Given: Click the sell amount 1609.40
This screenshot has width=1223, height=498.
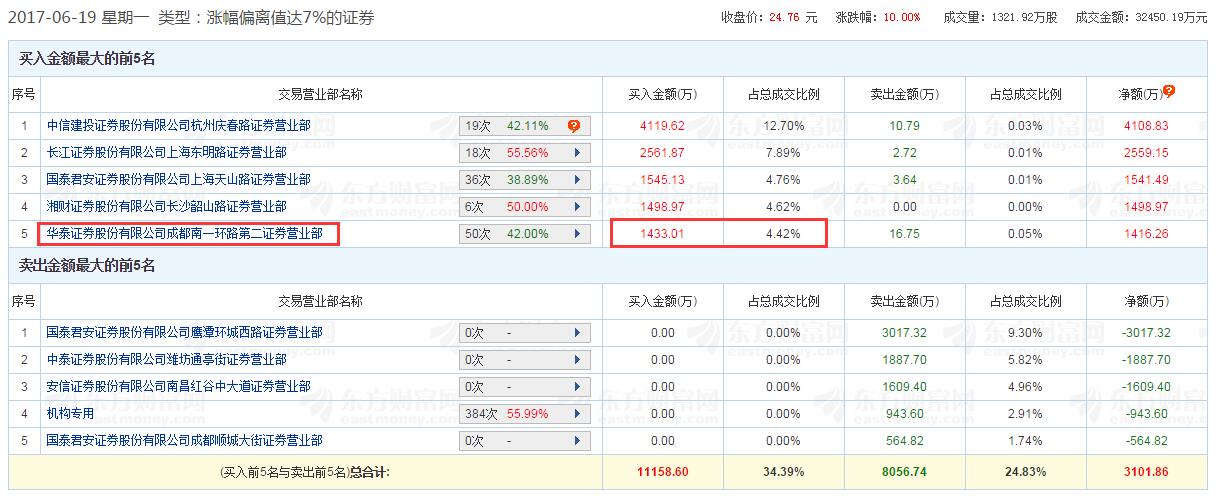Looking at the screenshot, I should tap(904, 386).
